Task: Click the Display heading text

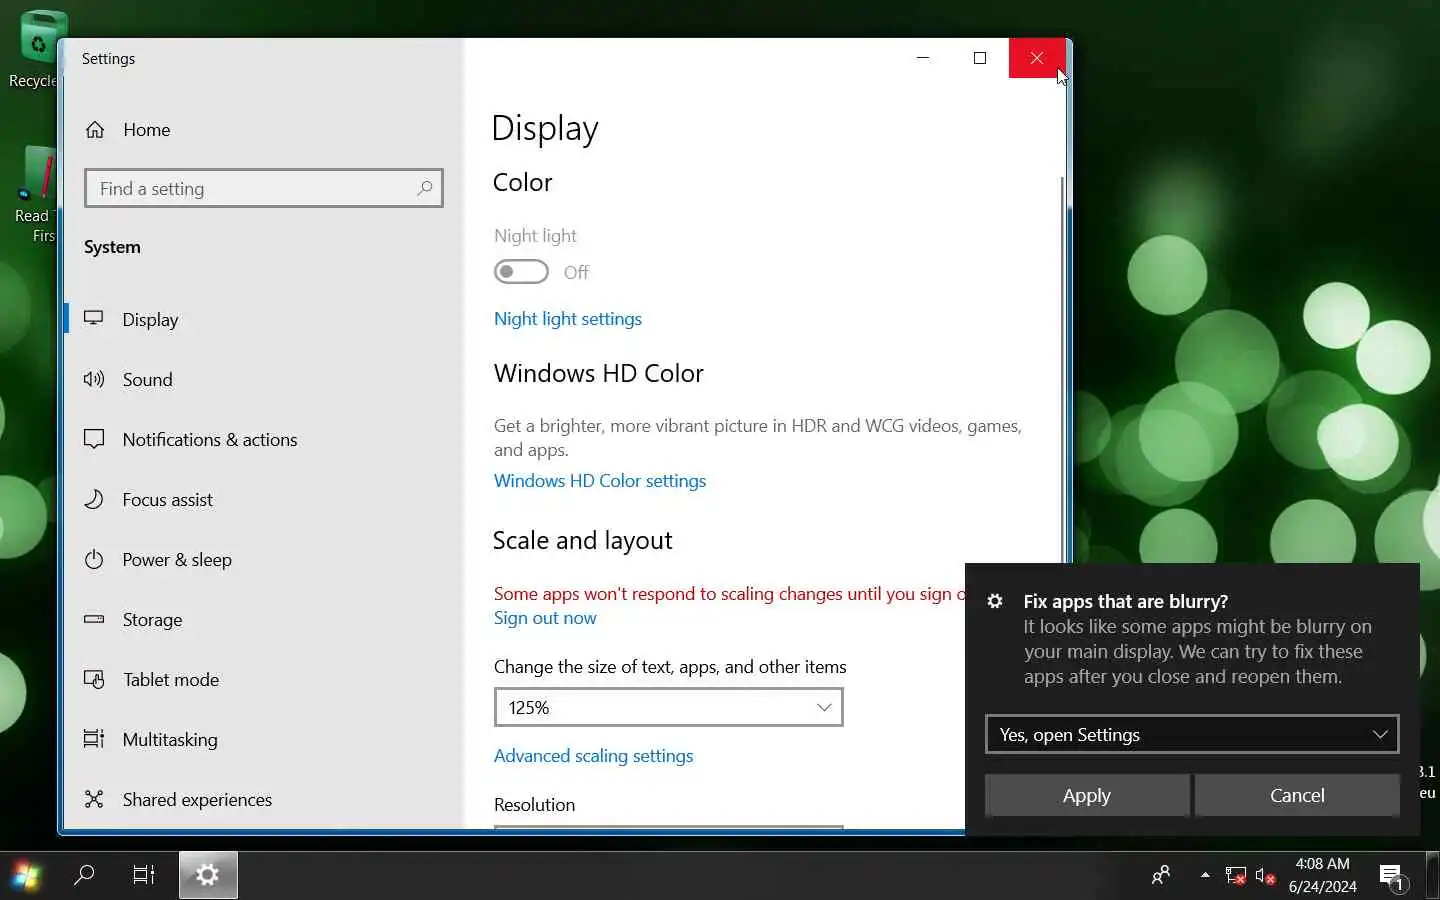Action: (545, 128)
